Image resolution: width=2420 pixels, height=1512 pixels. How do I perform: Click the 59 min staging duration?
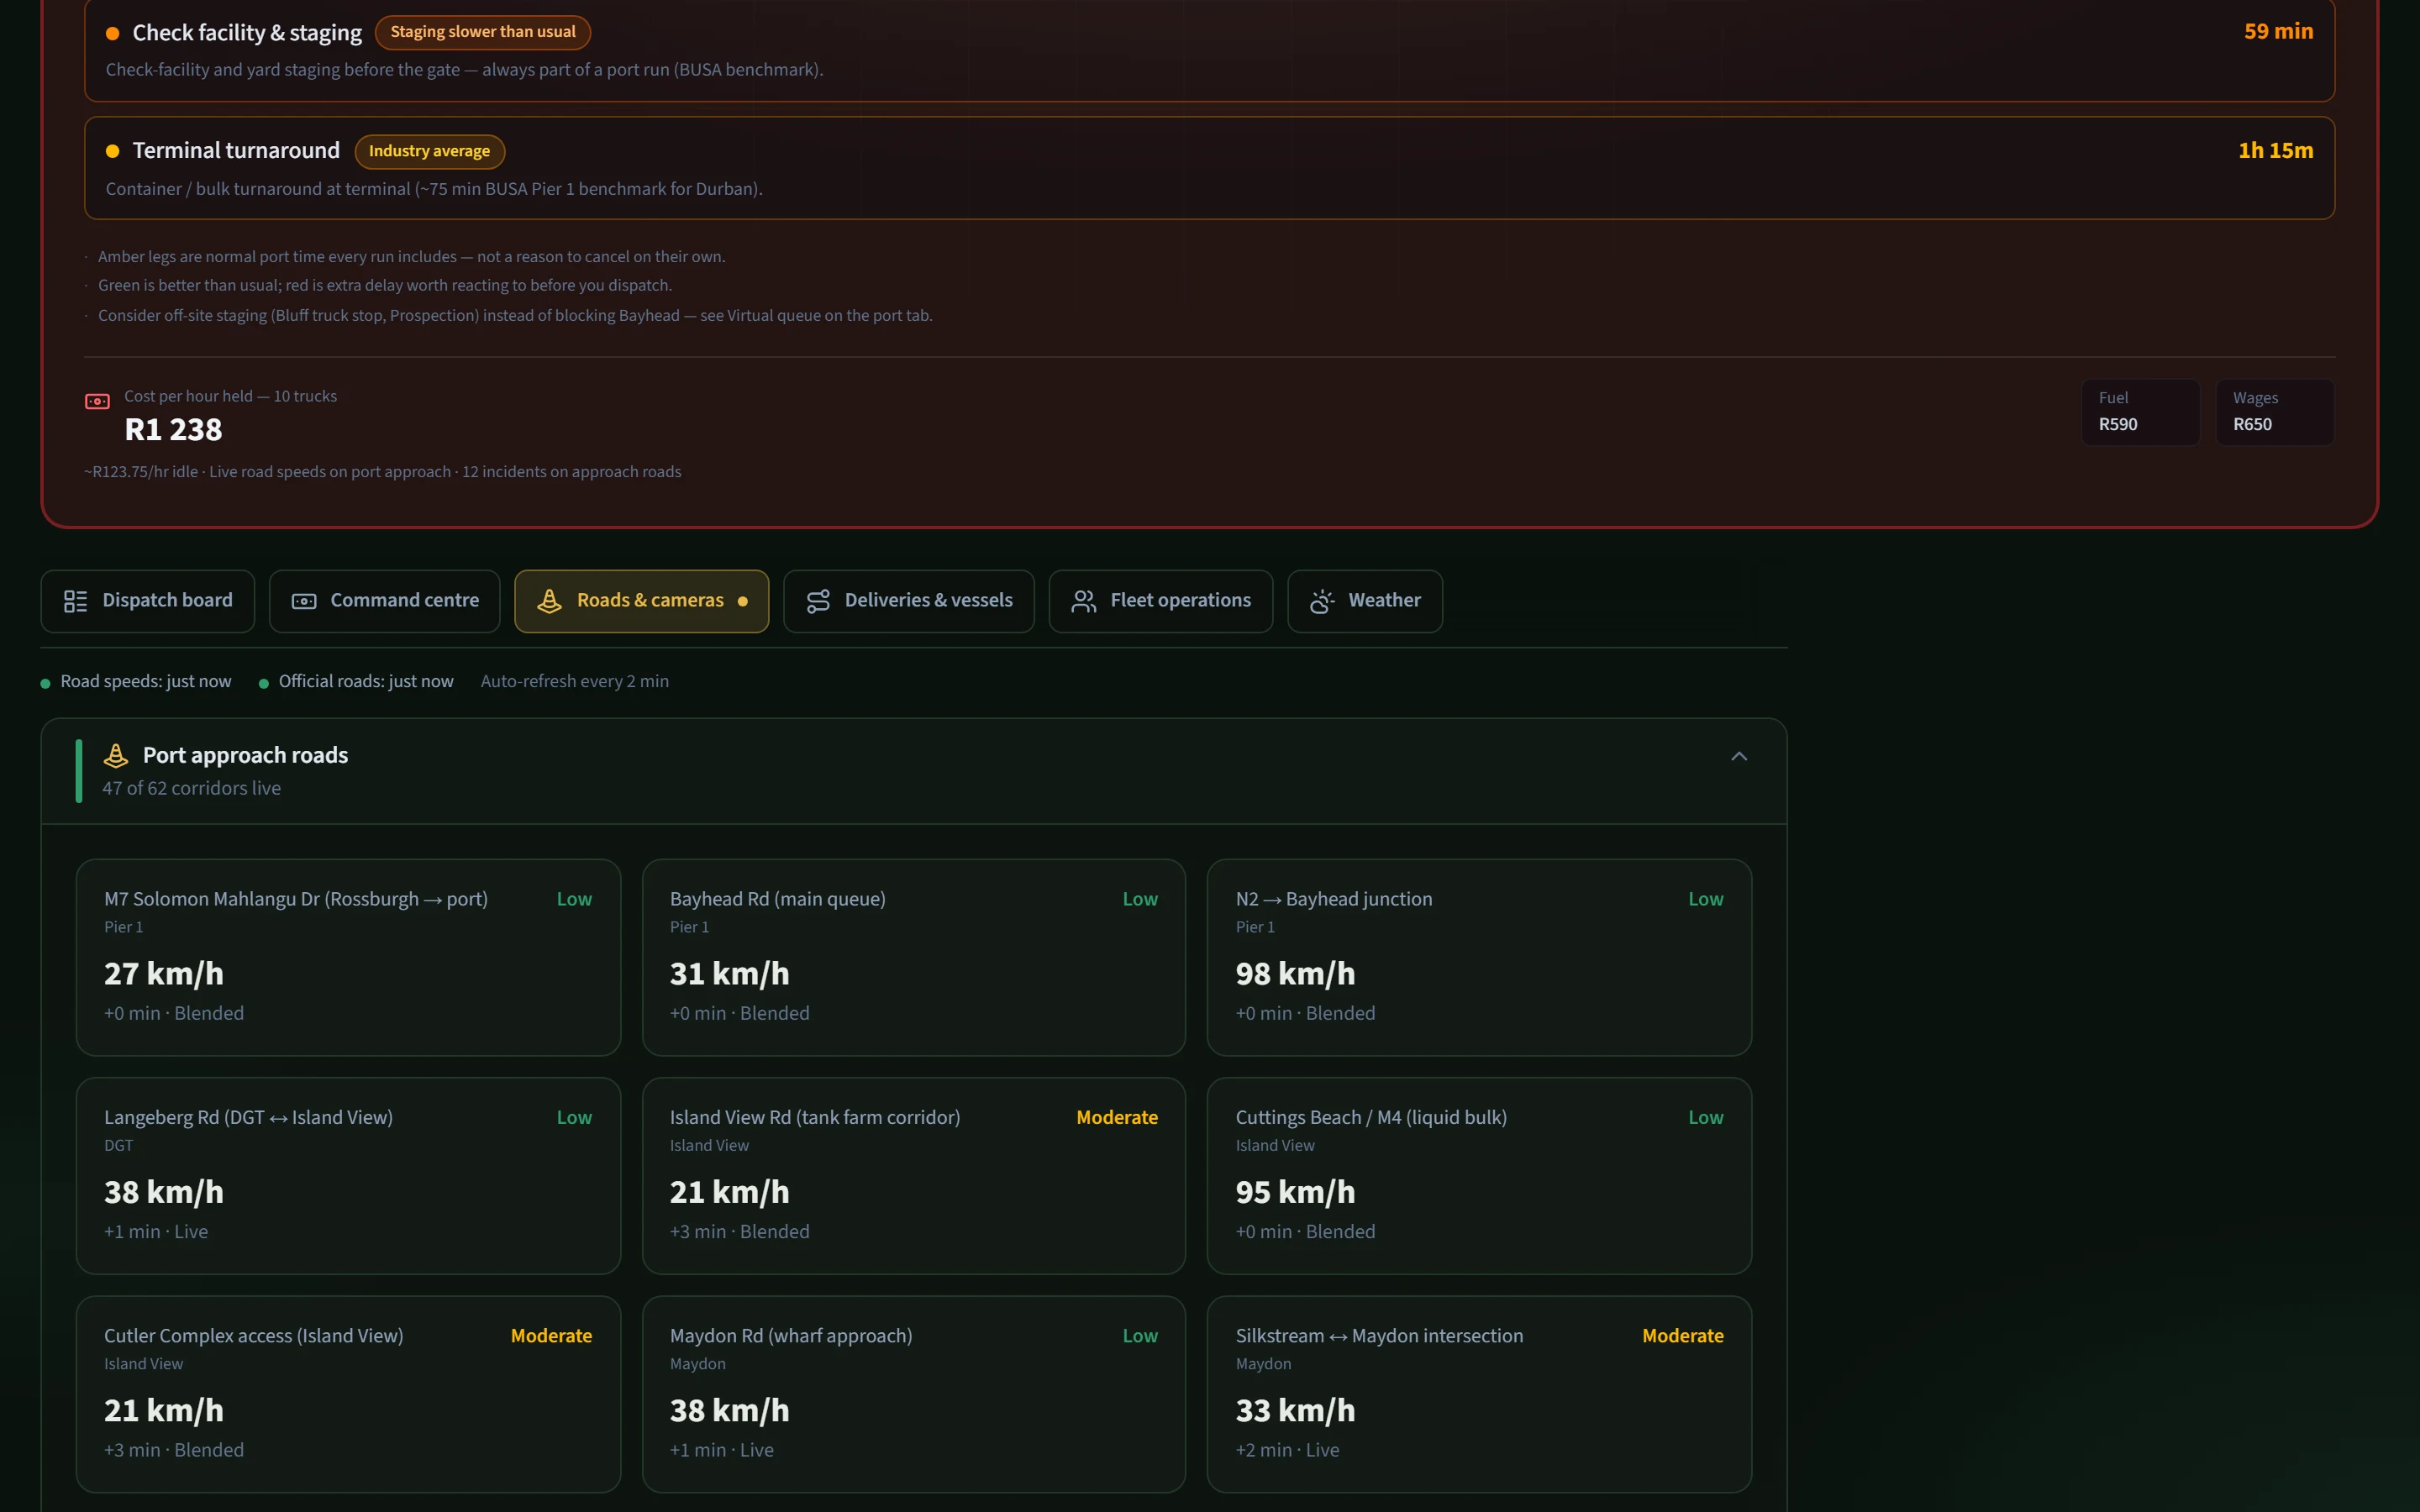click(2278, 31)
